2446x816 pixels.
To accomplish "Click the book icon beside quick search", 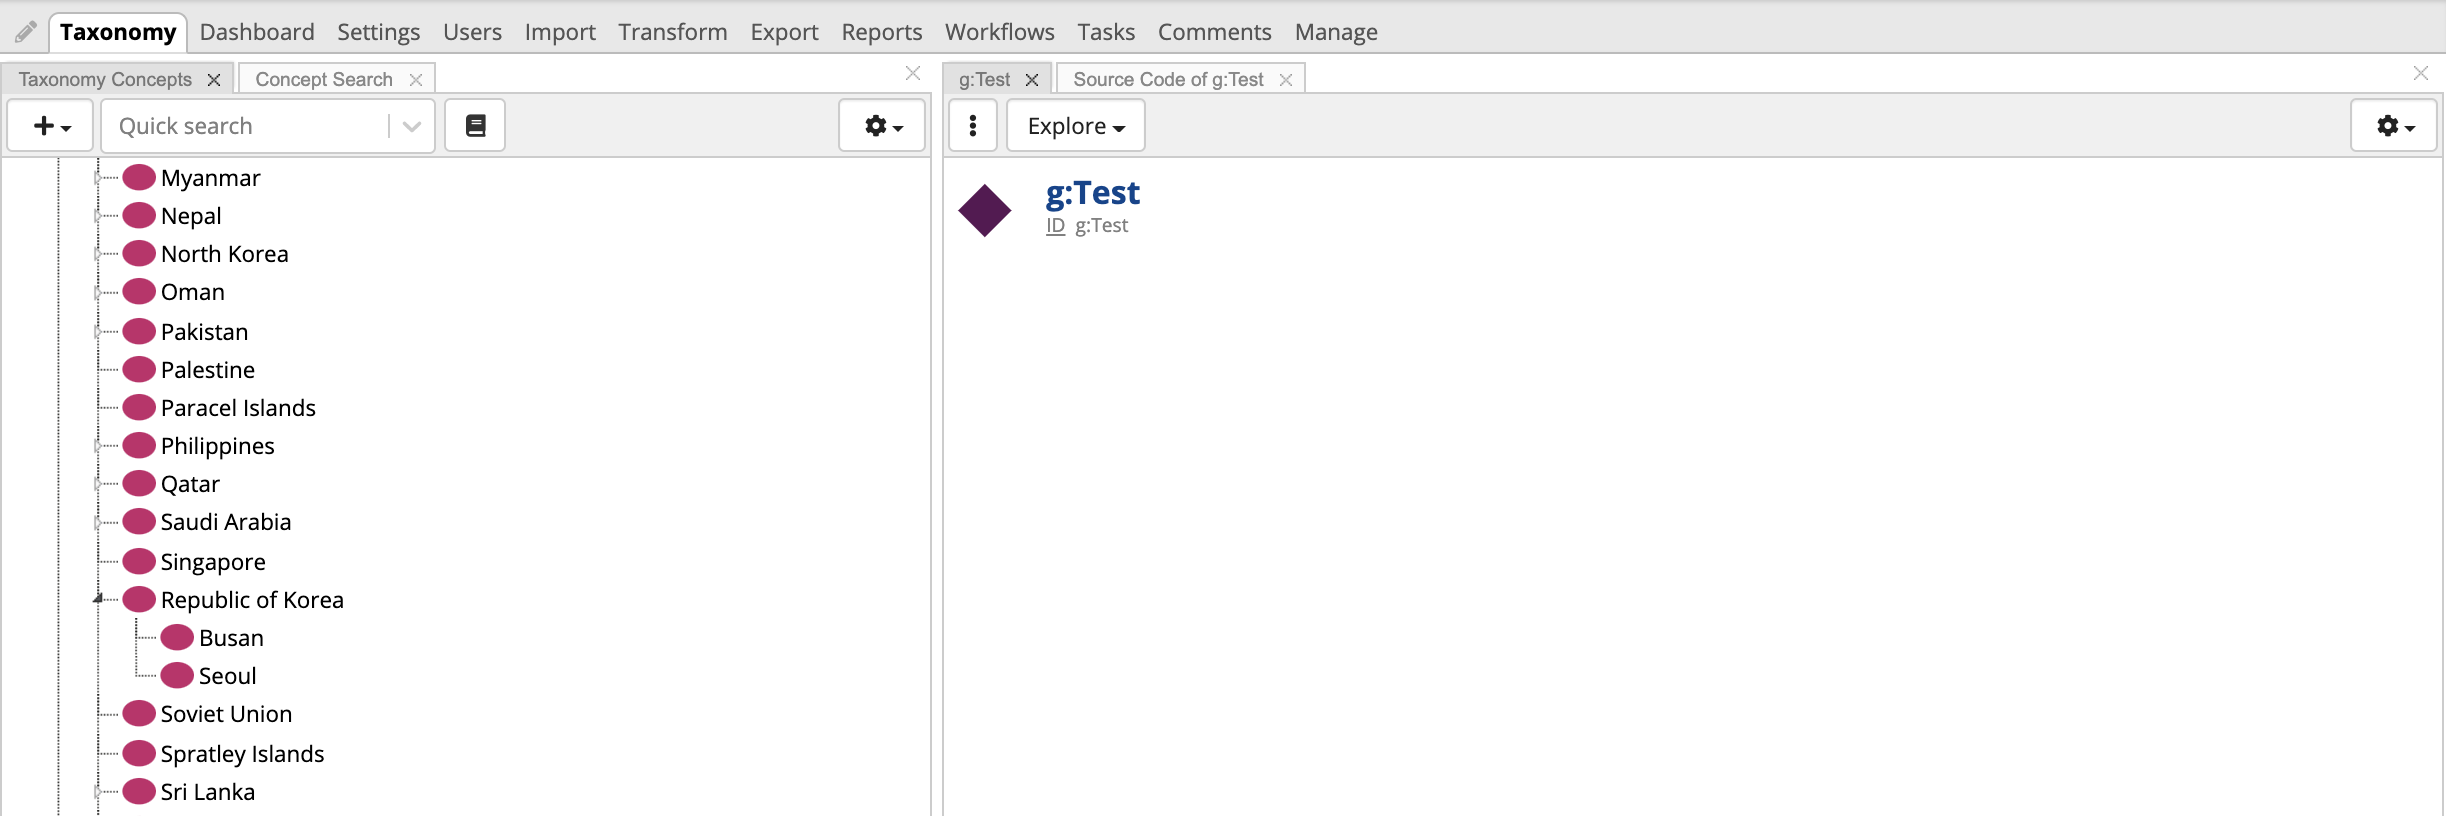I will pyautogui.click(x=475, y=126).
